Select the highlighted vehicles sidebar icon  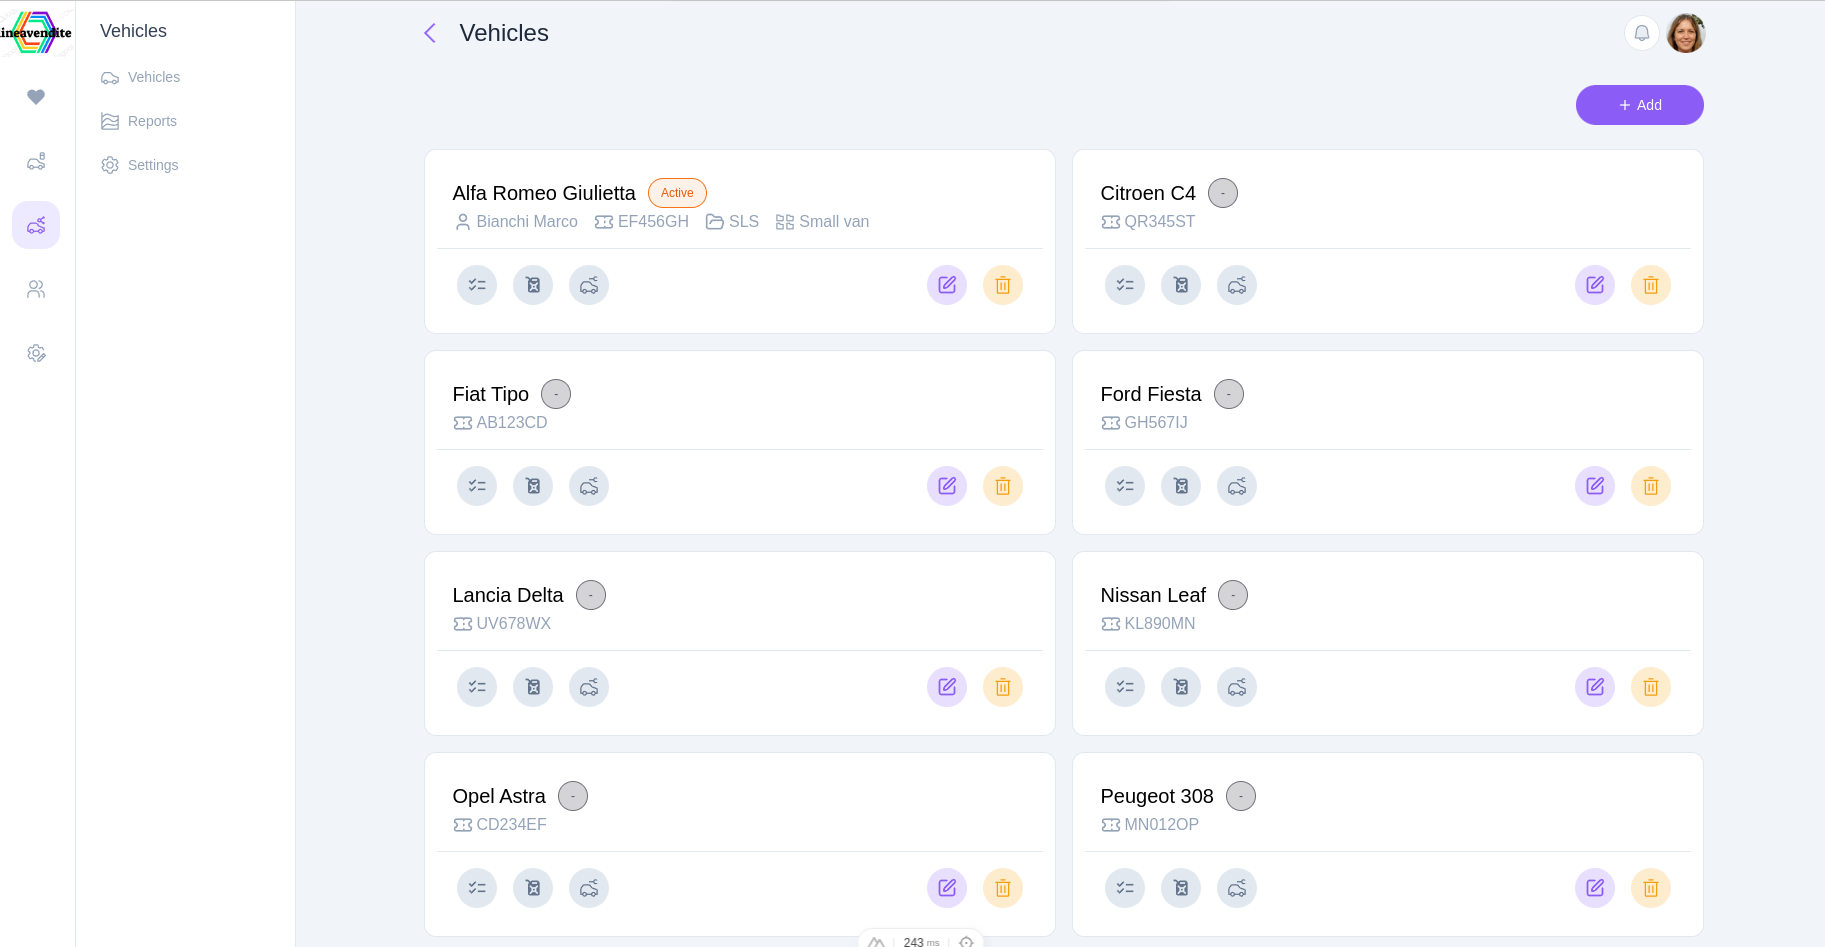(x=36, y=225)
